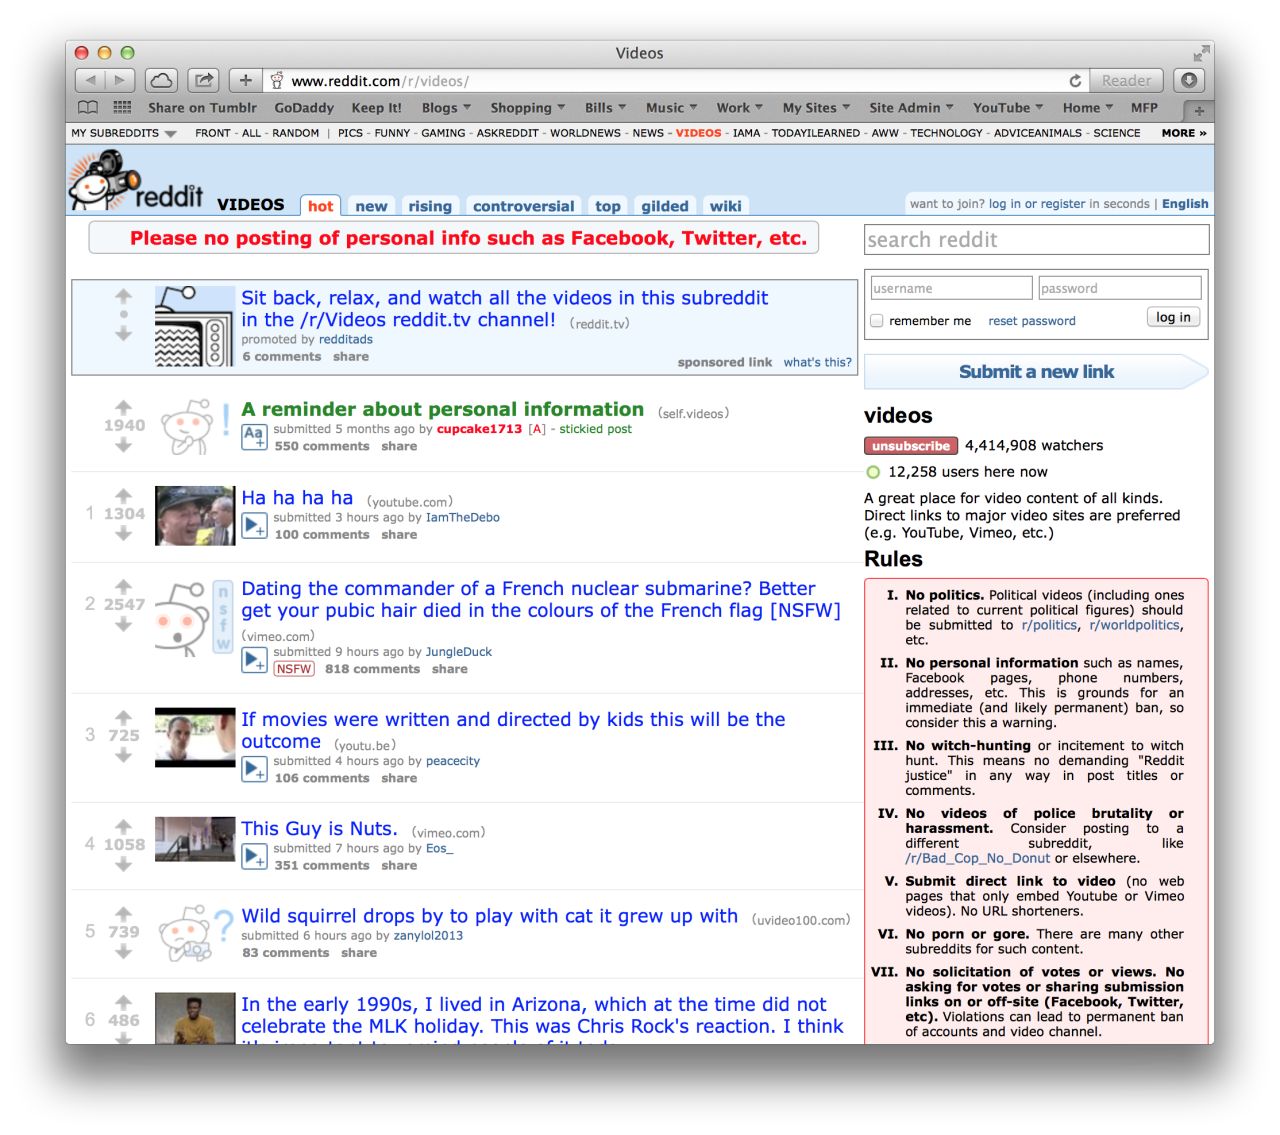This screenshot has height=1135, width=1280.
Task: Open the 'wiki' tab
Action: tap(726, 206)
